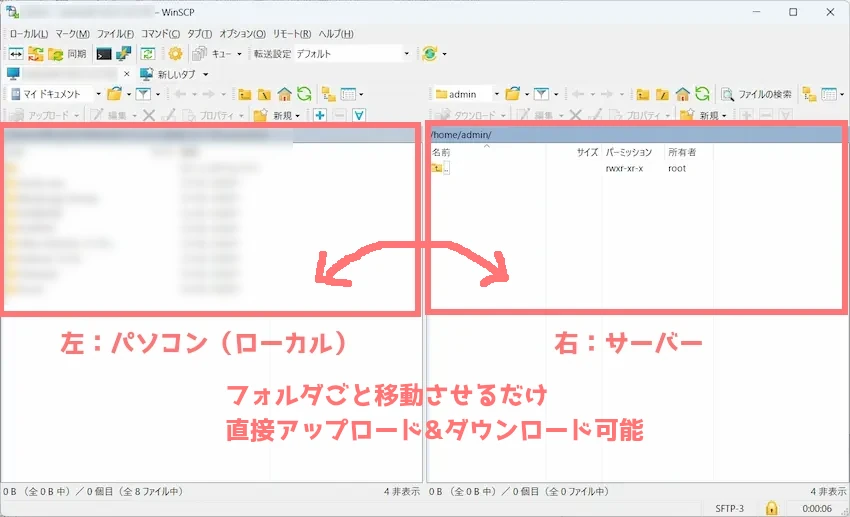The image size is (850, 517).
Task: Close the current session tab
Action: click(126, 74)
